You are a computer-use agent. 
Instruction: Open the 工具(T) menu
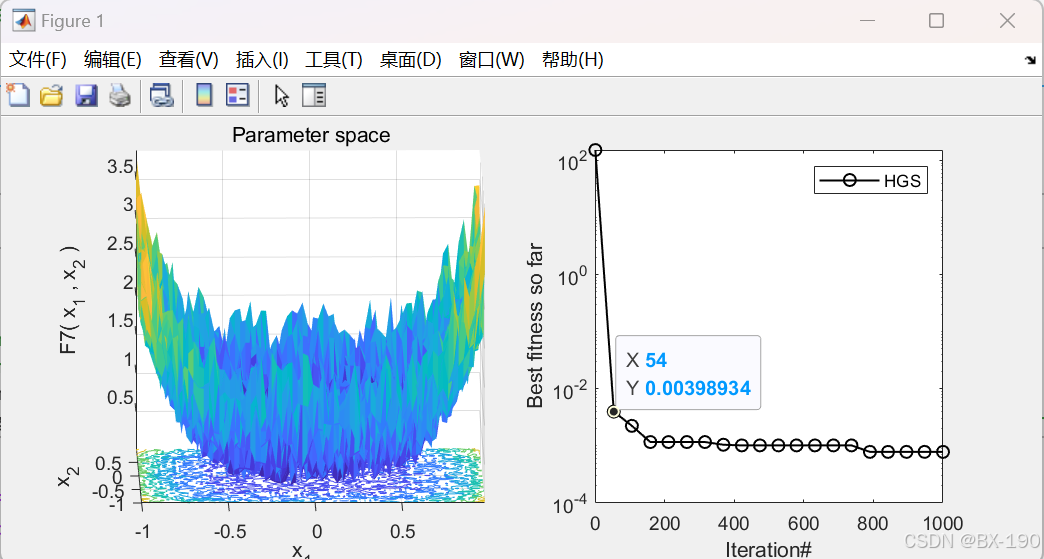point(334,60)
